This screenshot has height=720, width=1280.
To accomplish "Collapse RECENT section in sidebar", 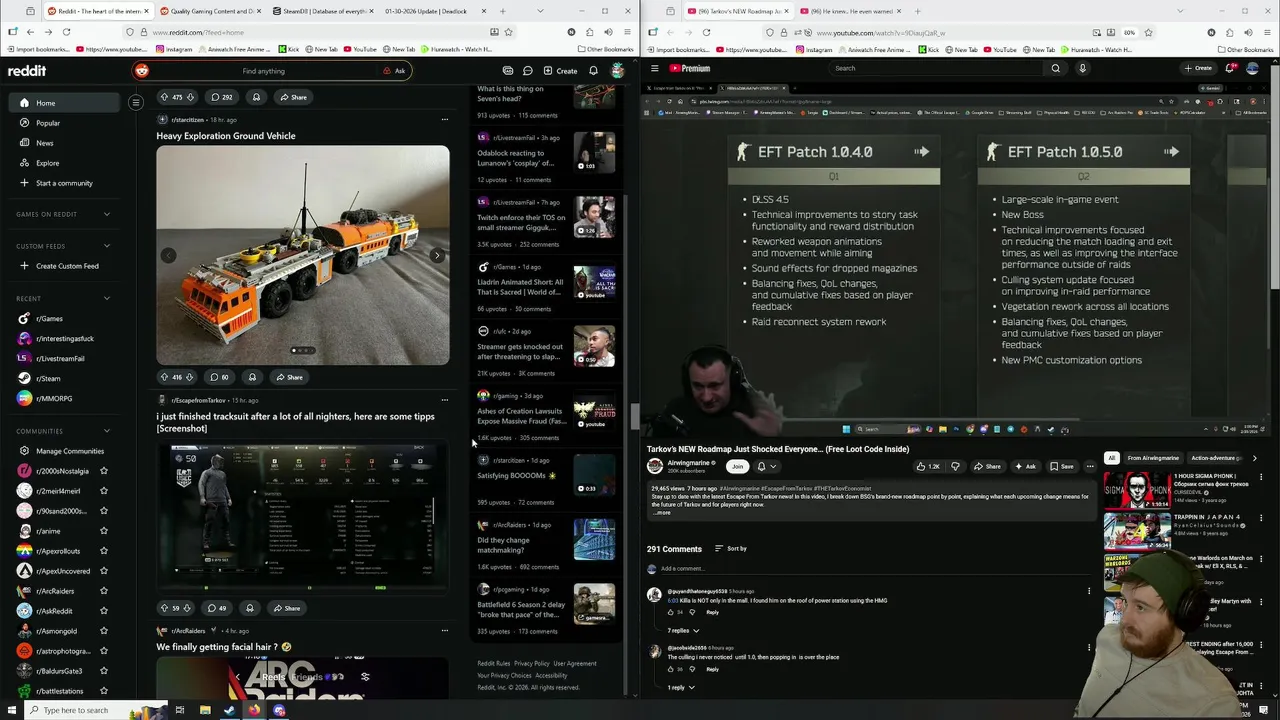I will click(107, 298).
